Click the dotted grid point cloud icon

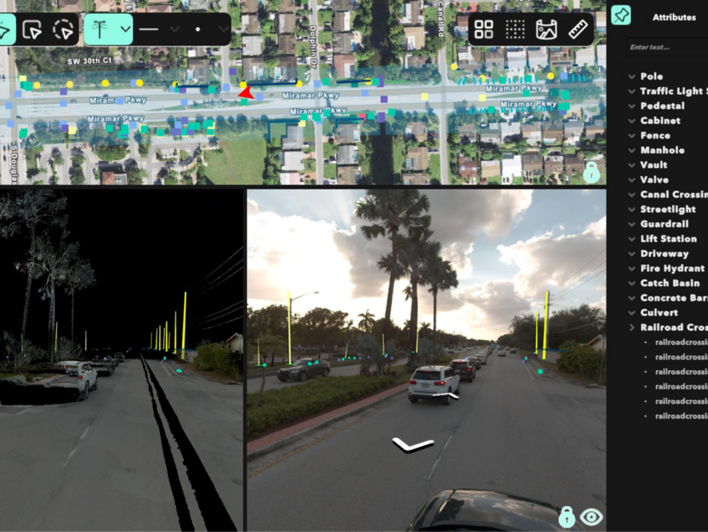515,30
